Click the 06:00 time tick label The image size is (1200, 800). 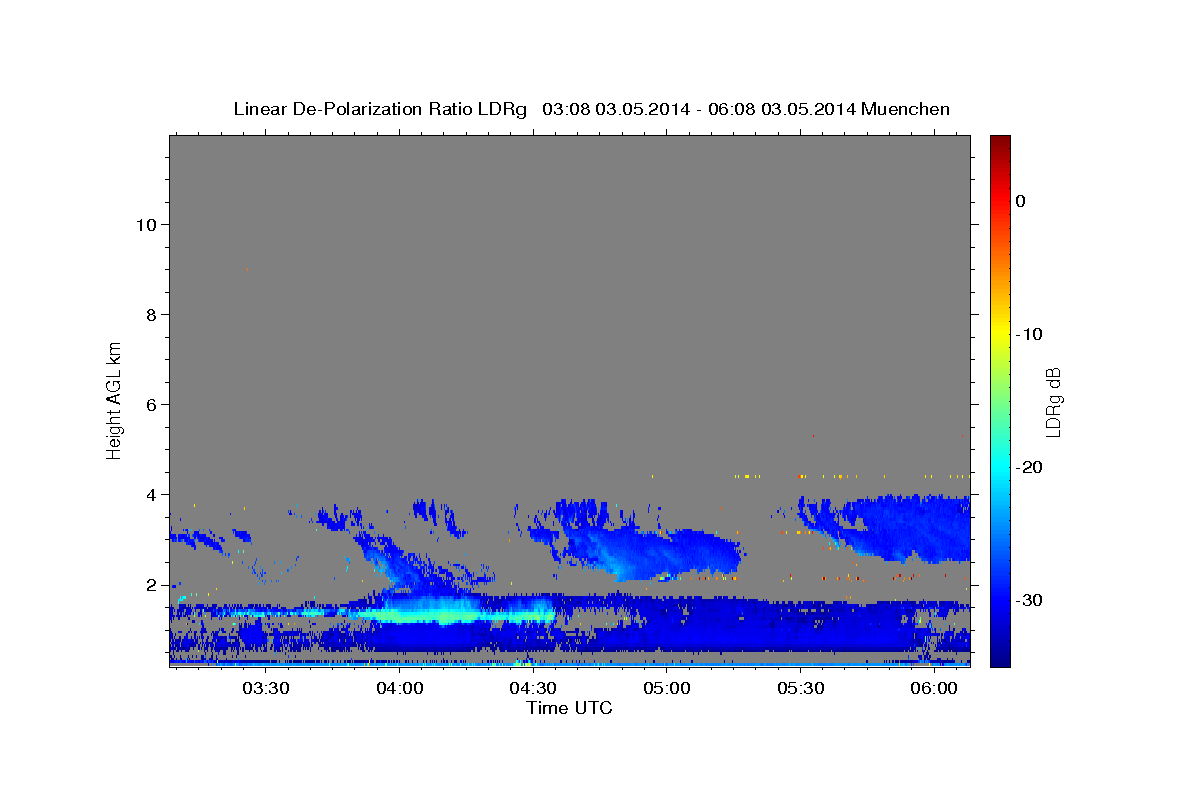click(934, 688)
